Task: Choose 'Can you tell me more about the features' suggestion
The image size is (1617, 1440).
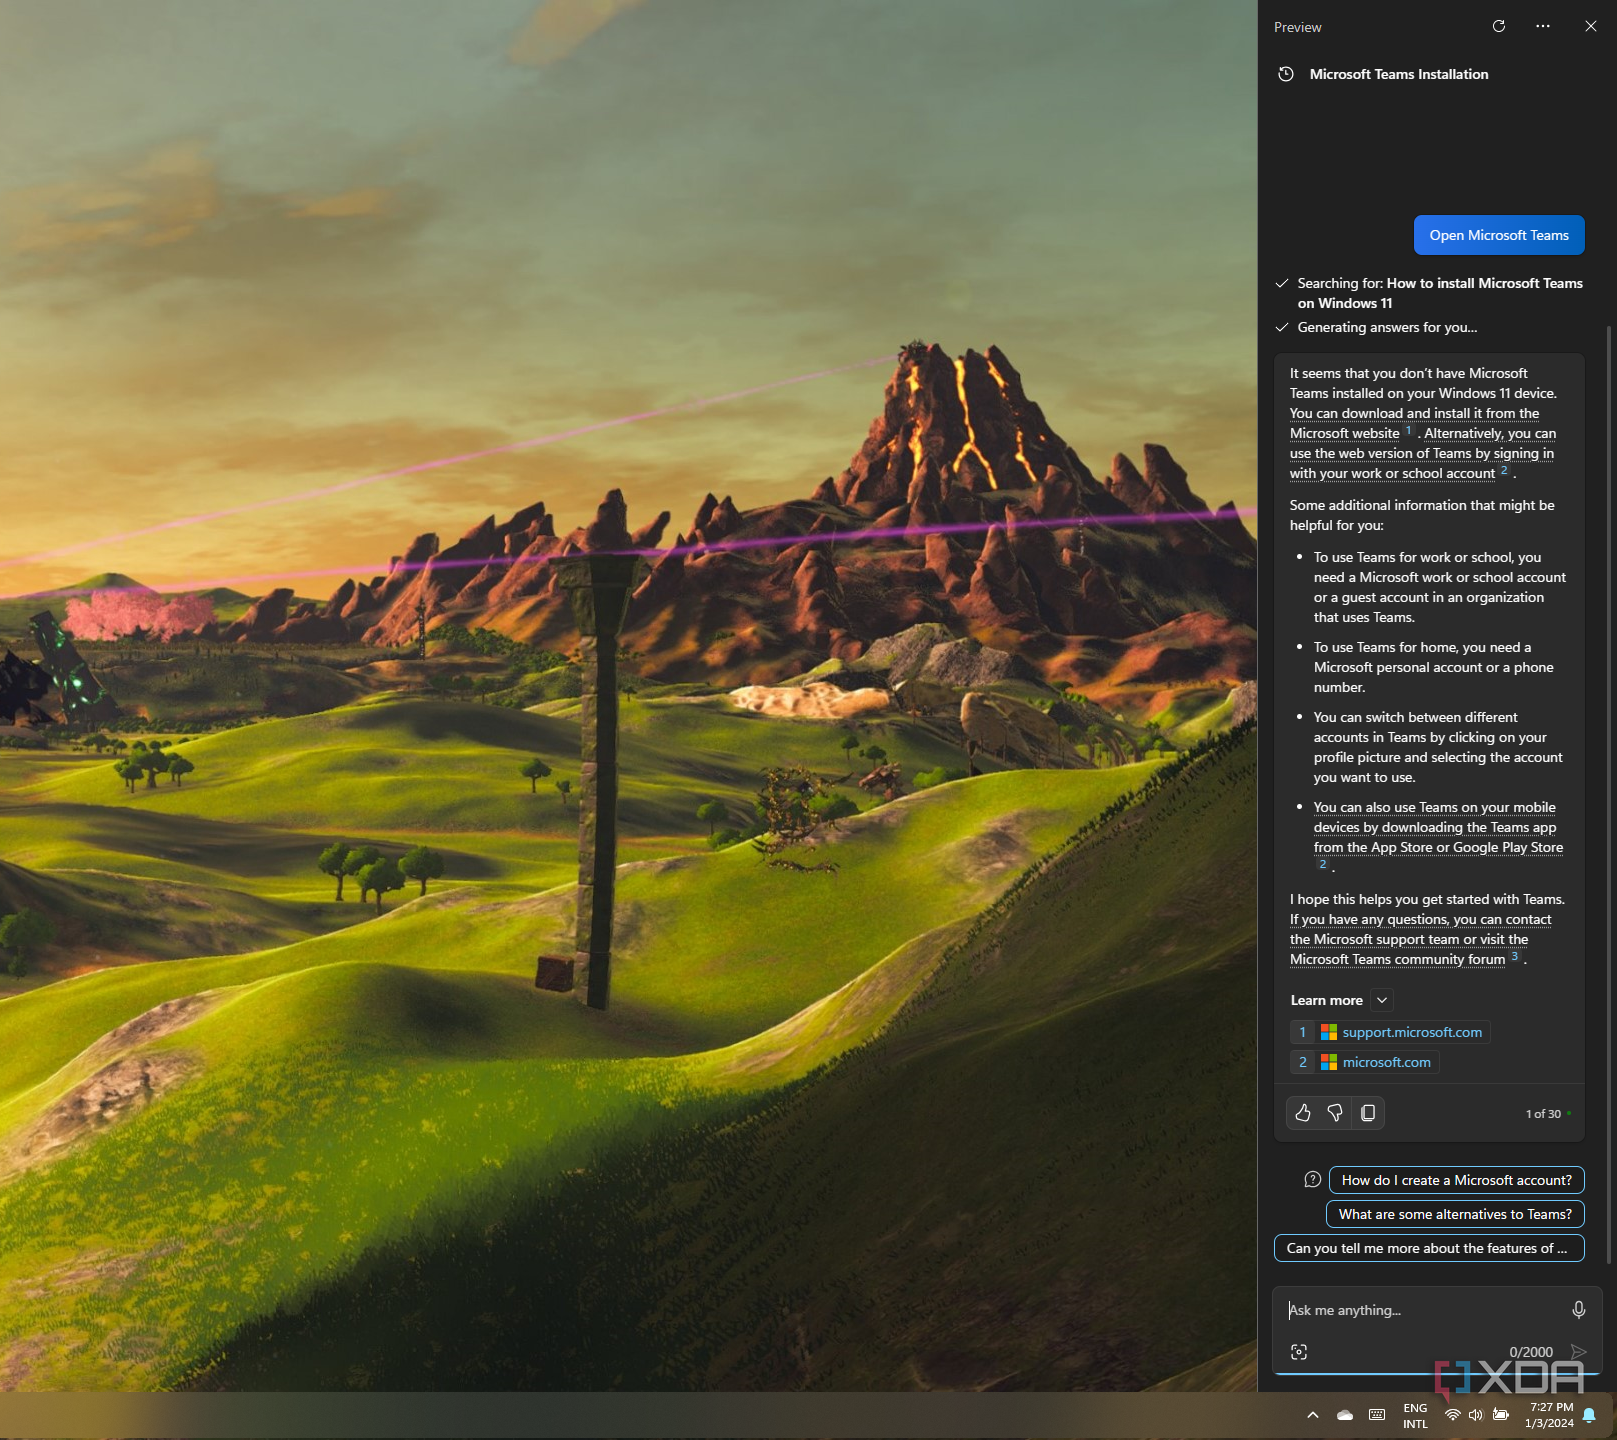Action: (1429, 1248)
